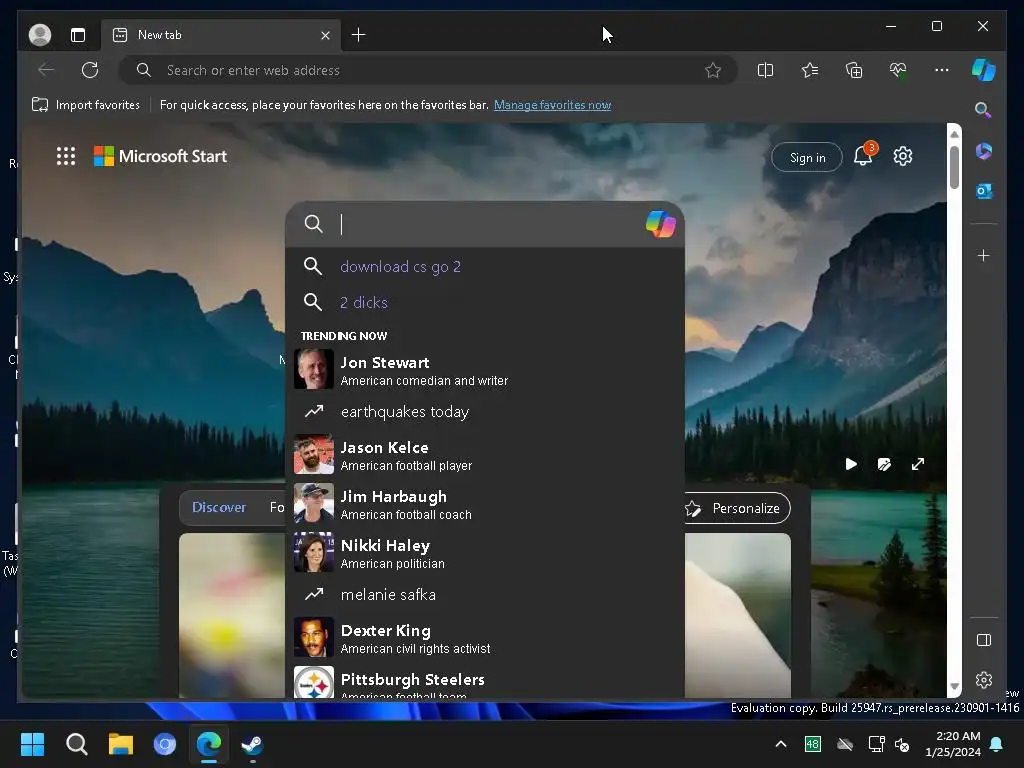
Task: Open Split screen icon in toolbar
Action: (765, 70)
